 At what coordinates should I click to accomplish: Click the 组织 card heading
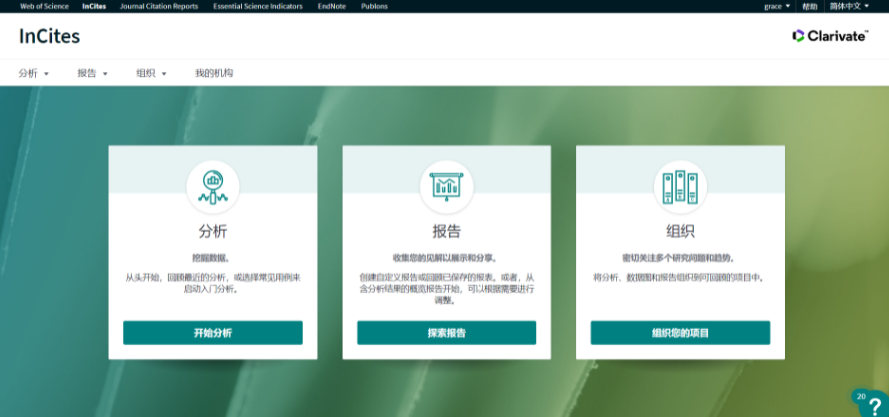680,231
